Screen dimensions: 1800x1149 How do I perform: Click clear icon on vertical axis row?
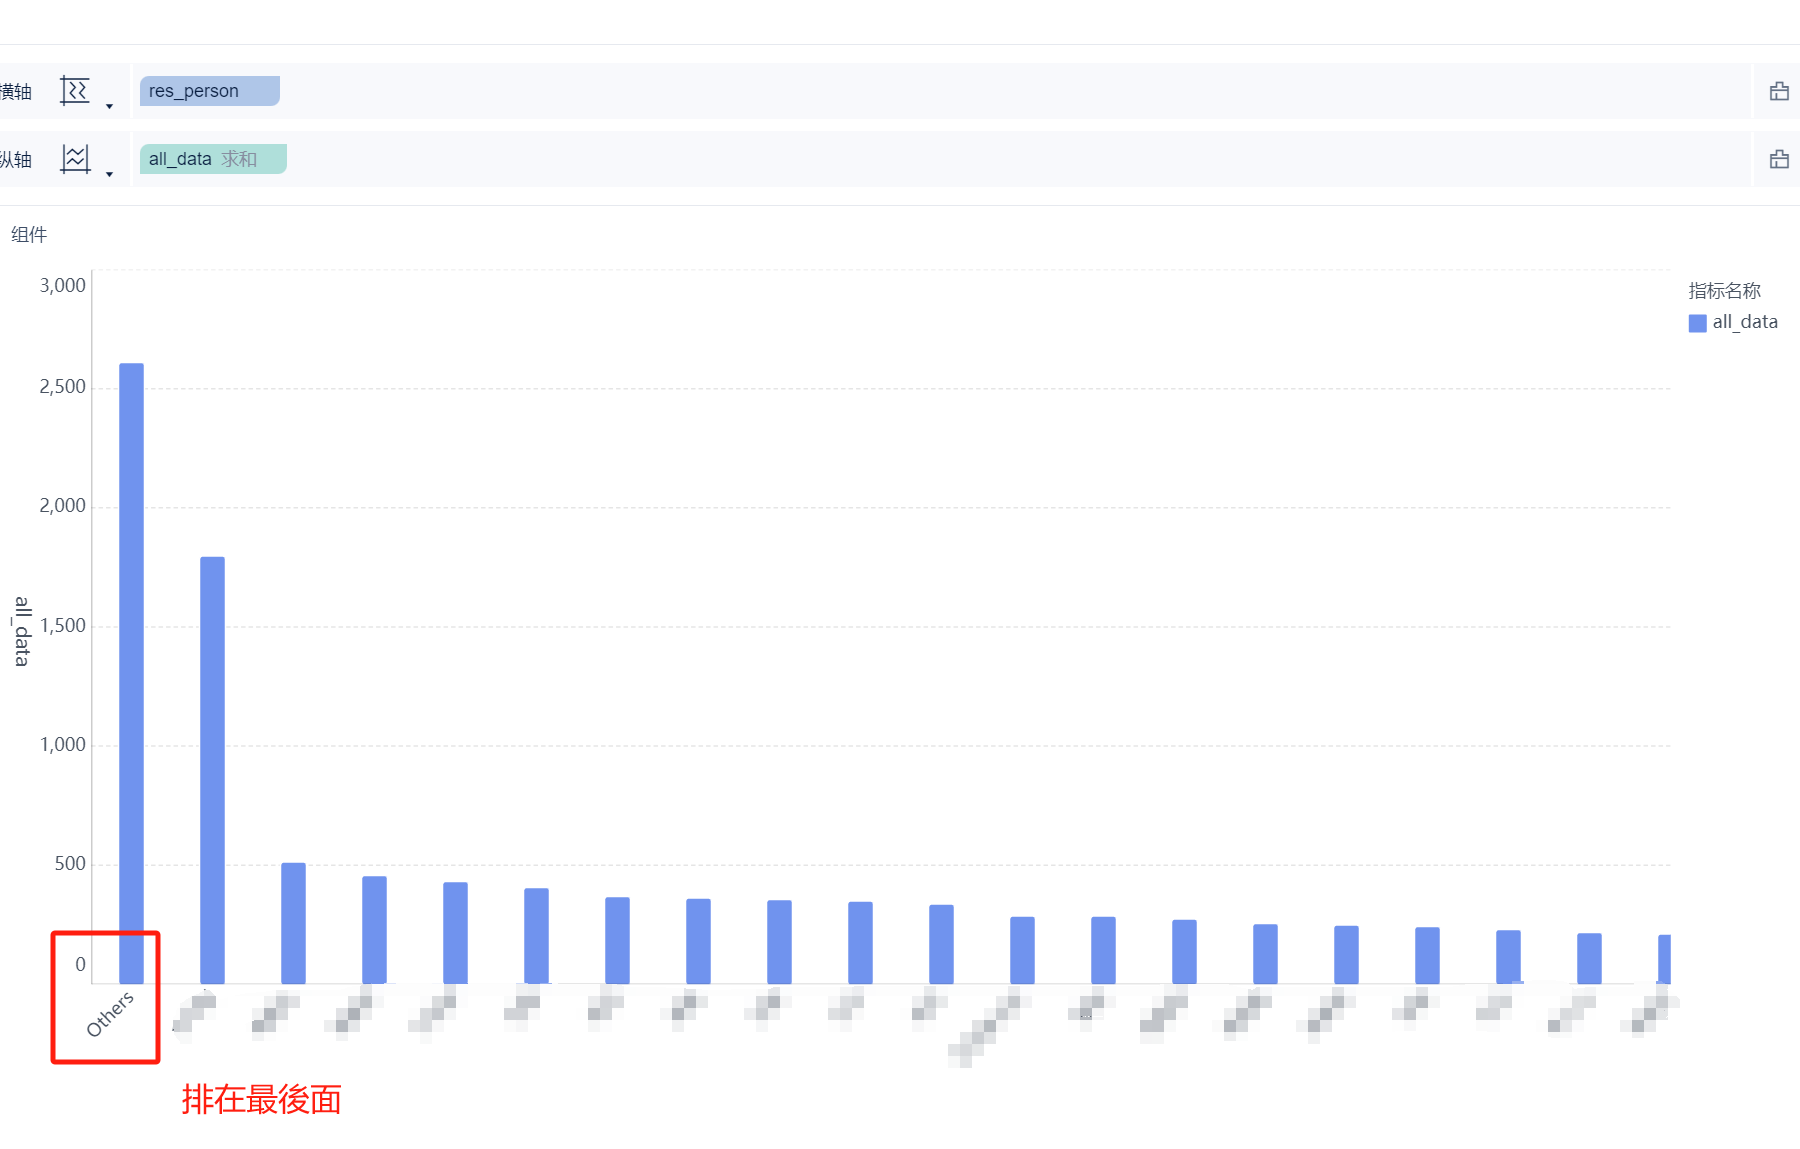pos(1779,159)
